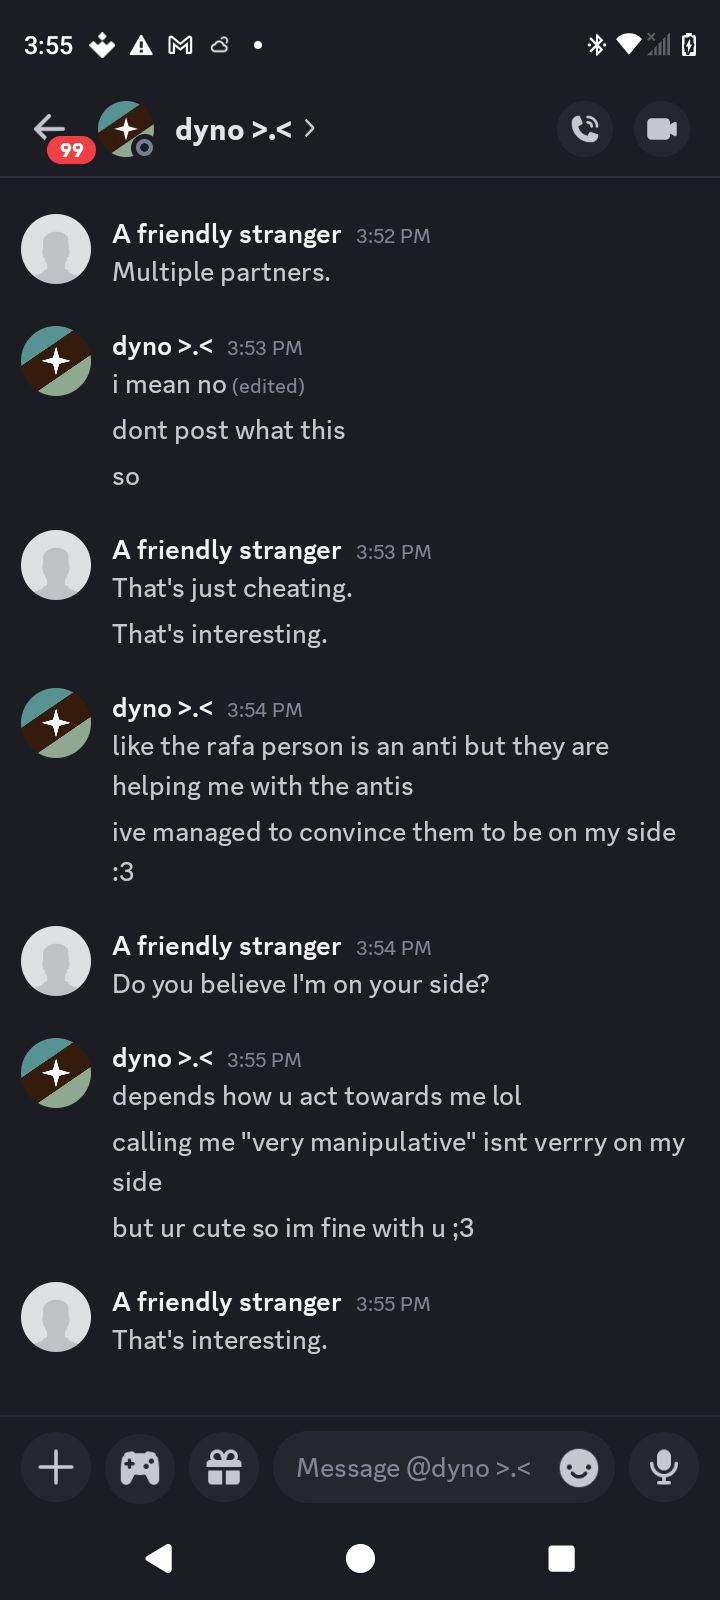Open the gift icon to send gift

pyautogui.click(x=224, y=1467)
